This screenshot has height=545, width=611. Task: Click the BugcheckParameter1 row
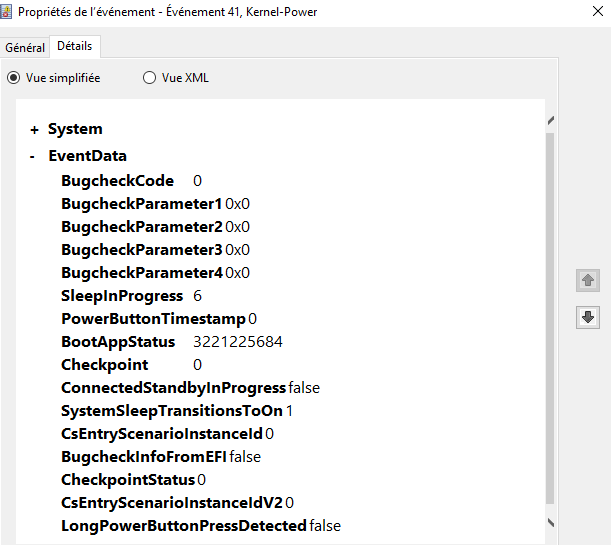(x=155, y=204)
